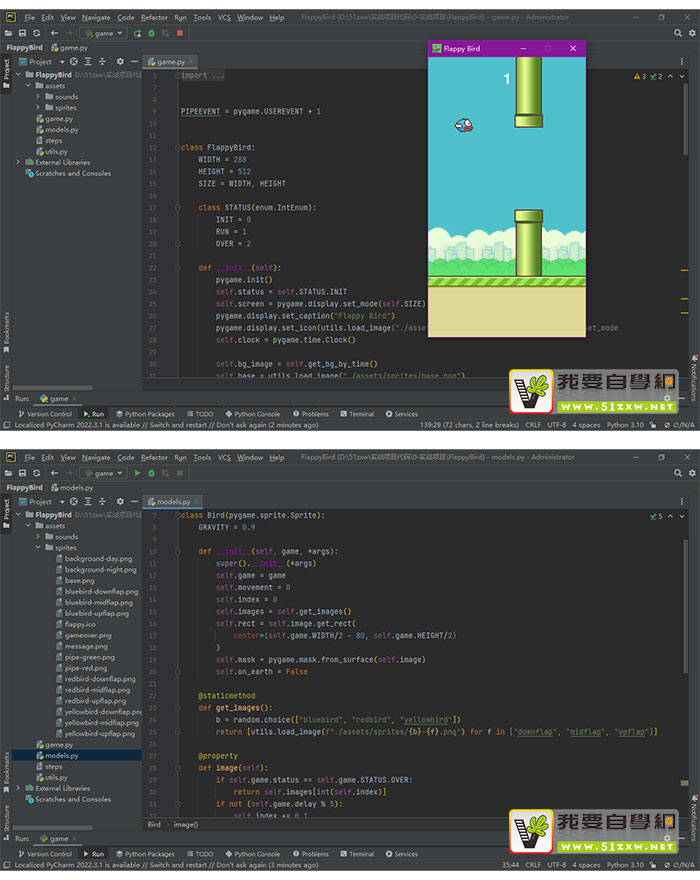Open Project panel gear options in game.py window

coord(120,62)
